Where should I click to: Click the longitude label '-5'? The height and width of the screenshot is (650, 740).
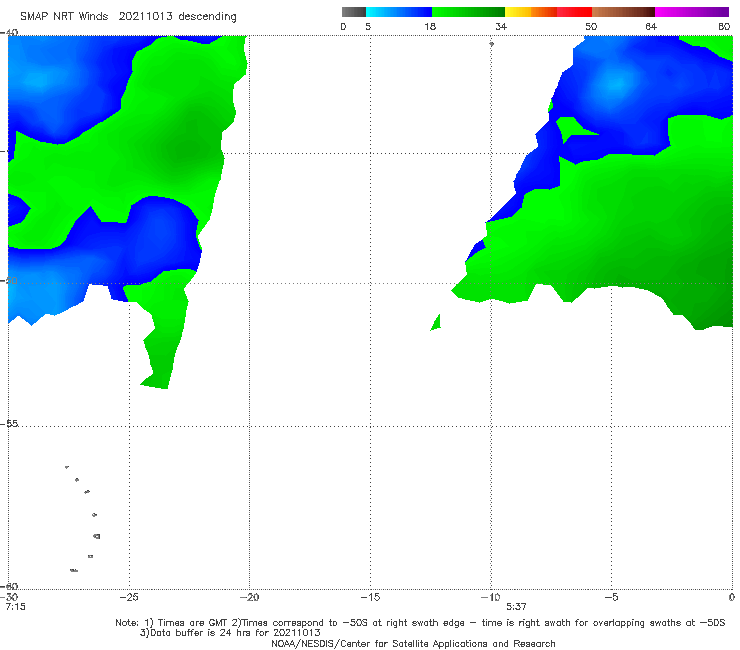(611, 597)
